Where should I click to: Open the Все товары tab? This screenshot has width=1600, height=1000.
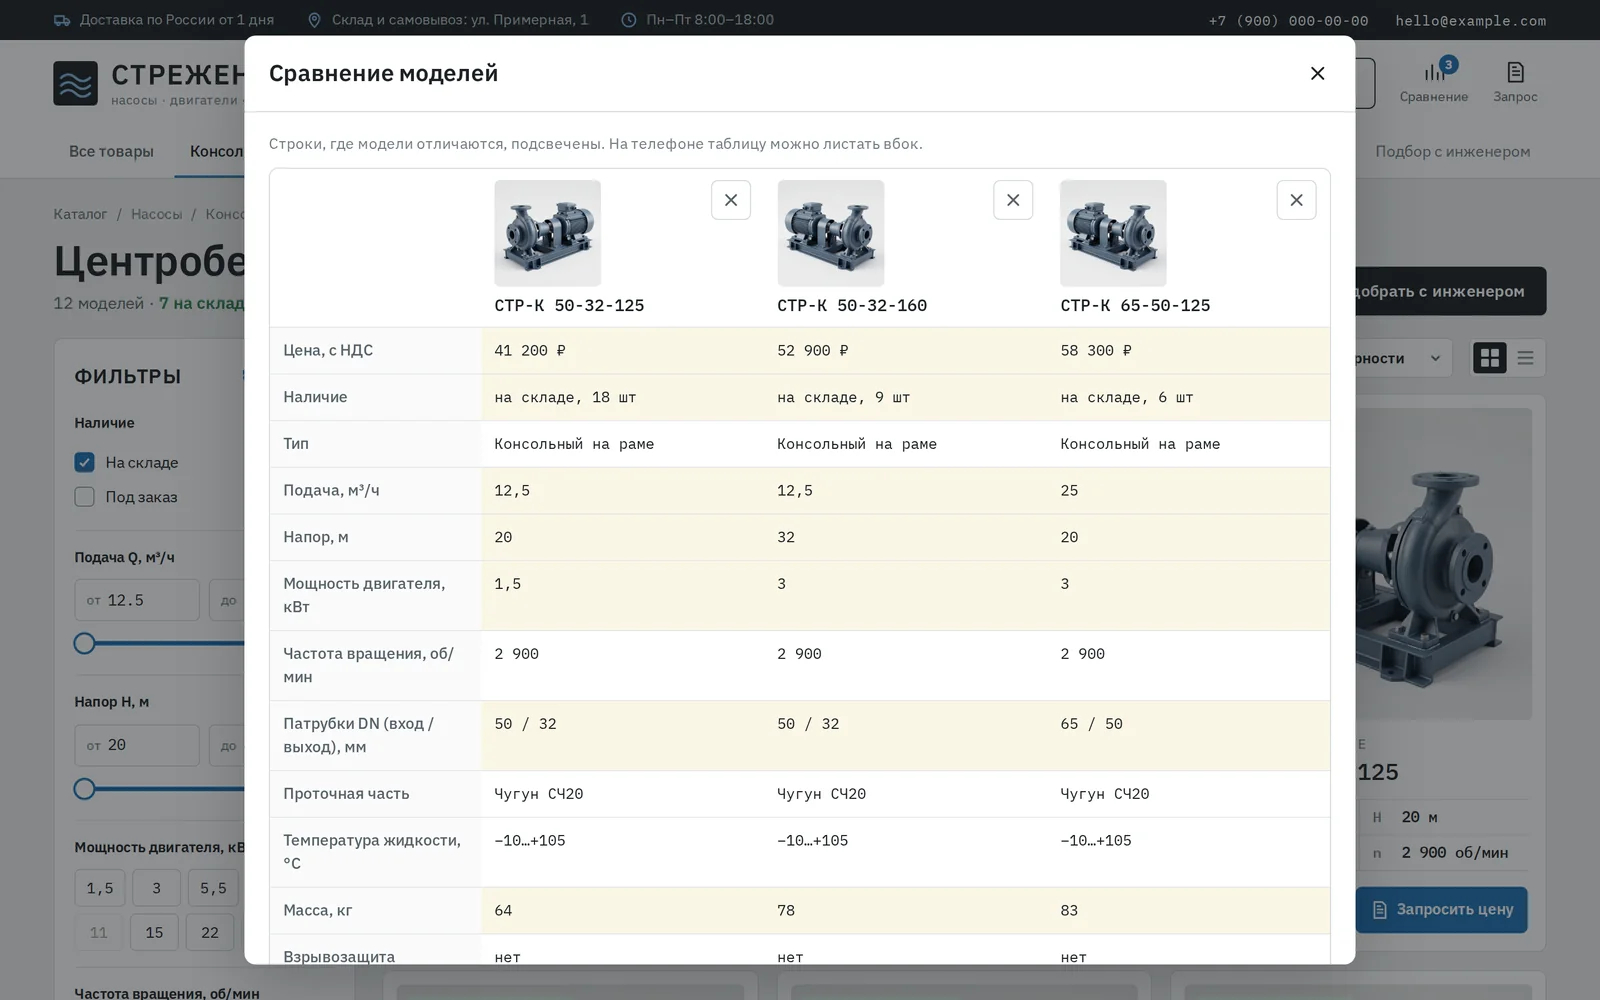pyautogui.click(x=111, y=151)
